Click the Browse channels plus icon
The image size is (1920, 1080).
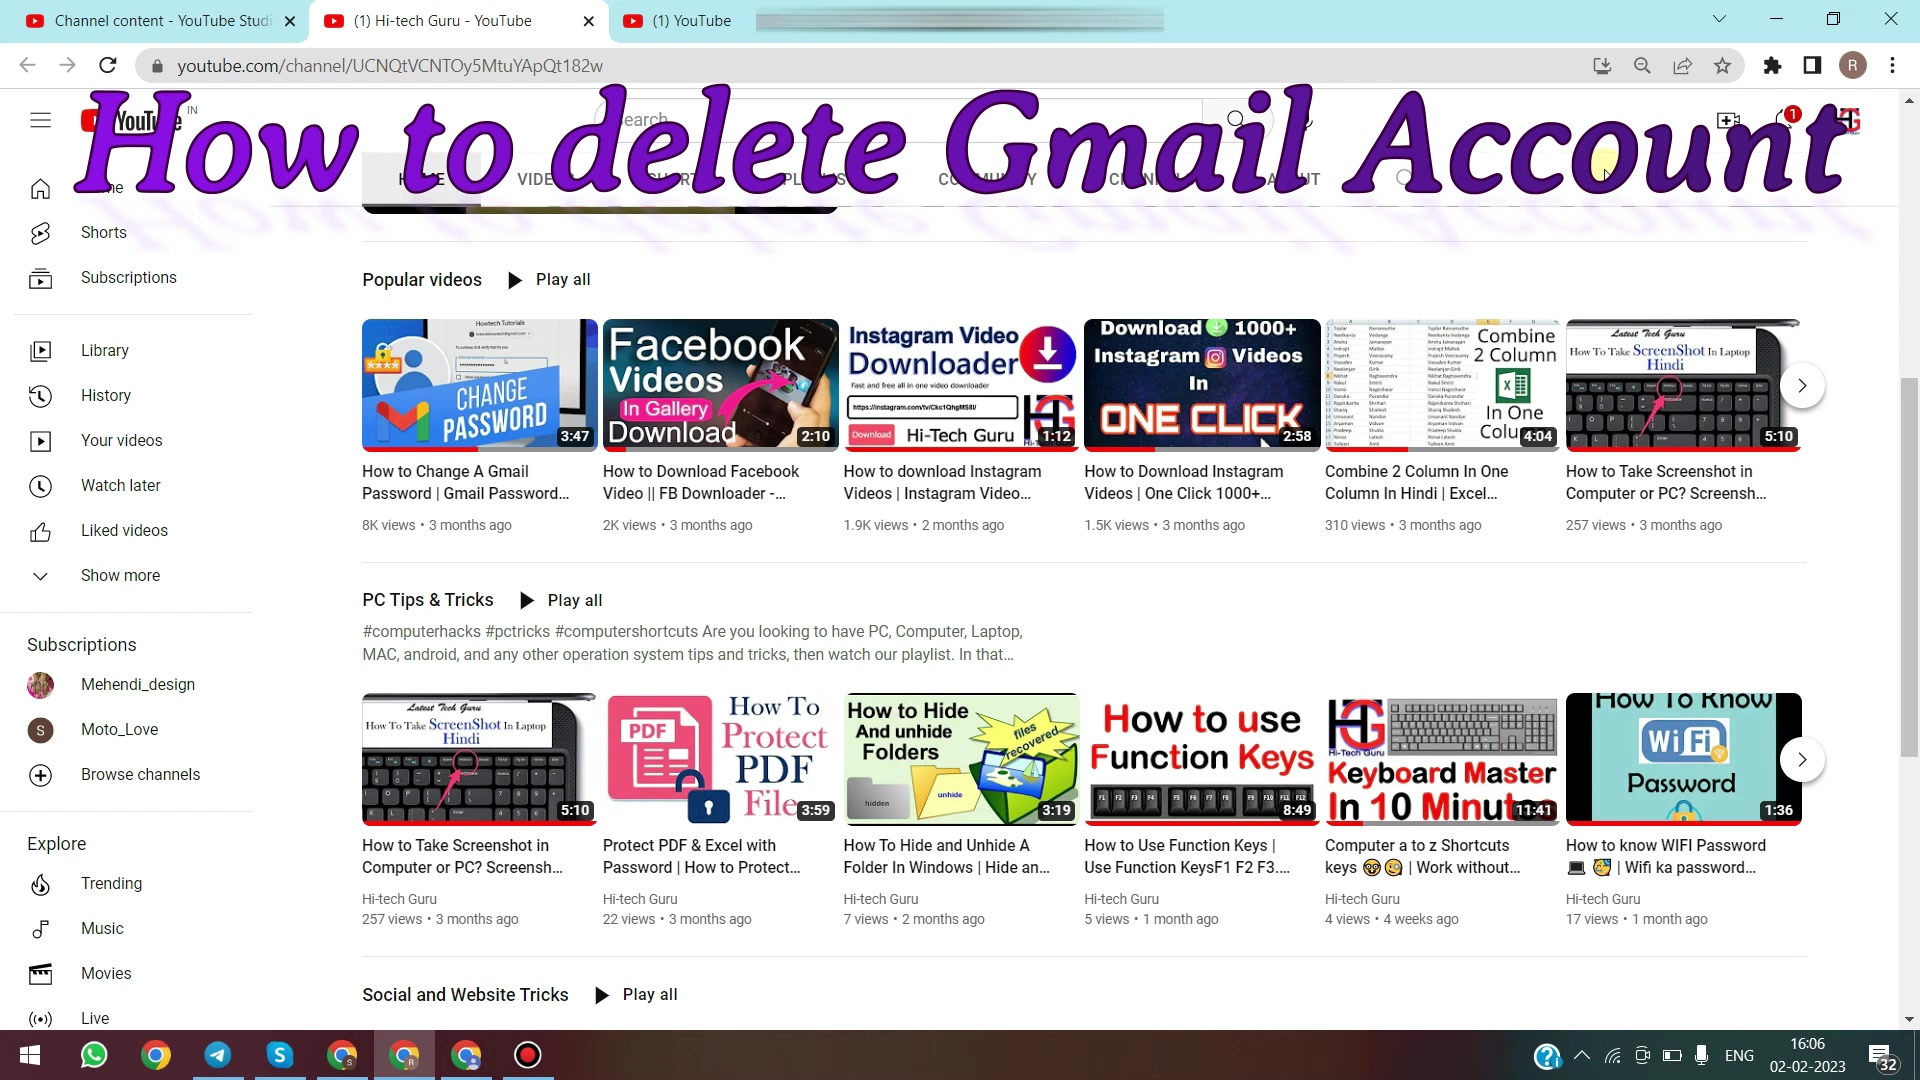[x=40, y=775]
